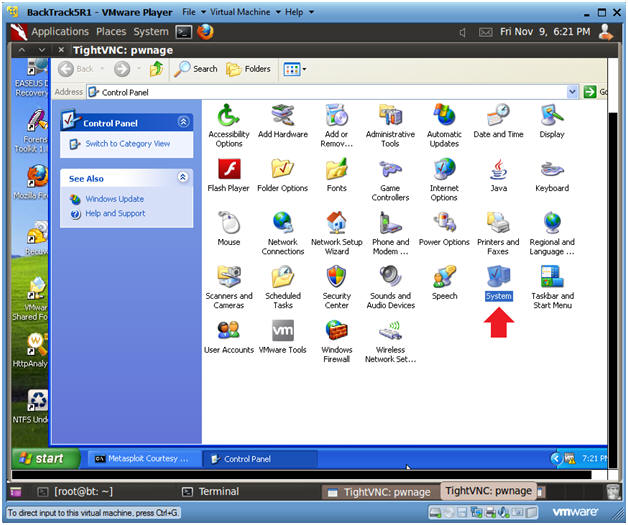This screenshot has width=628, height=525.
Task: Switch to Category View link
Action: (x=127, y=143)
